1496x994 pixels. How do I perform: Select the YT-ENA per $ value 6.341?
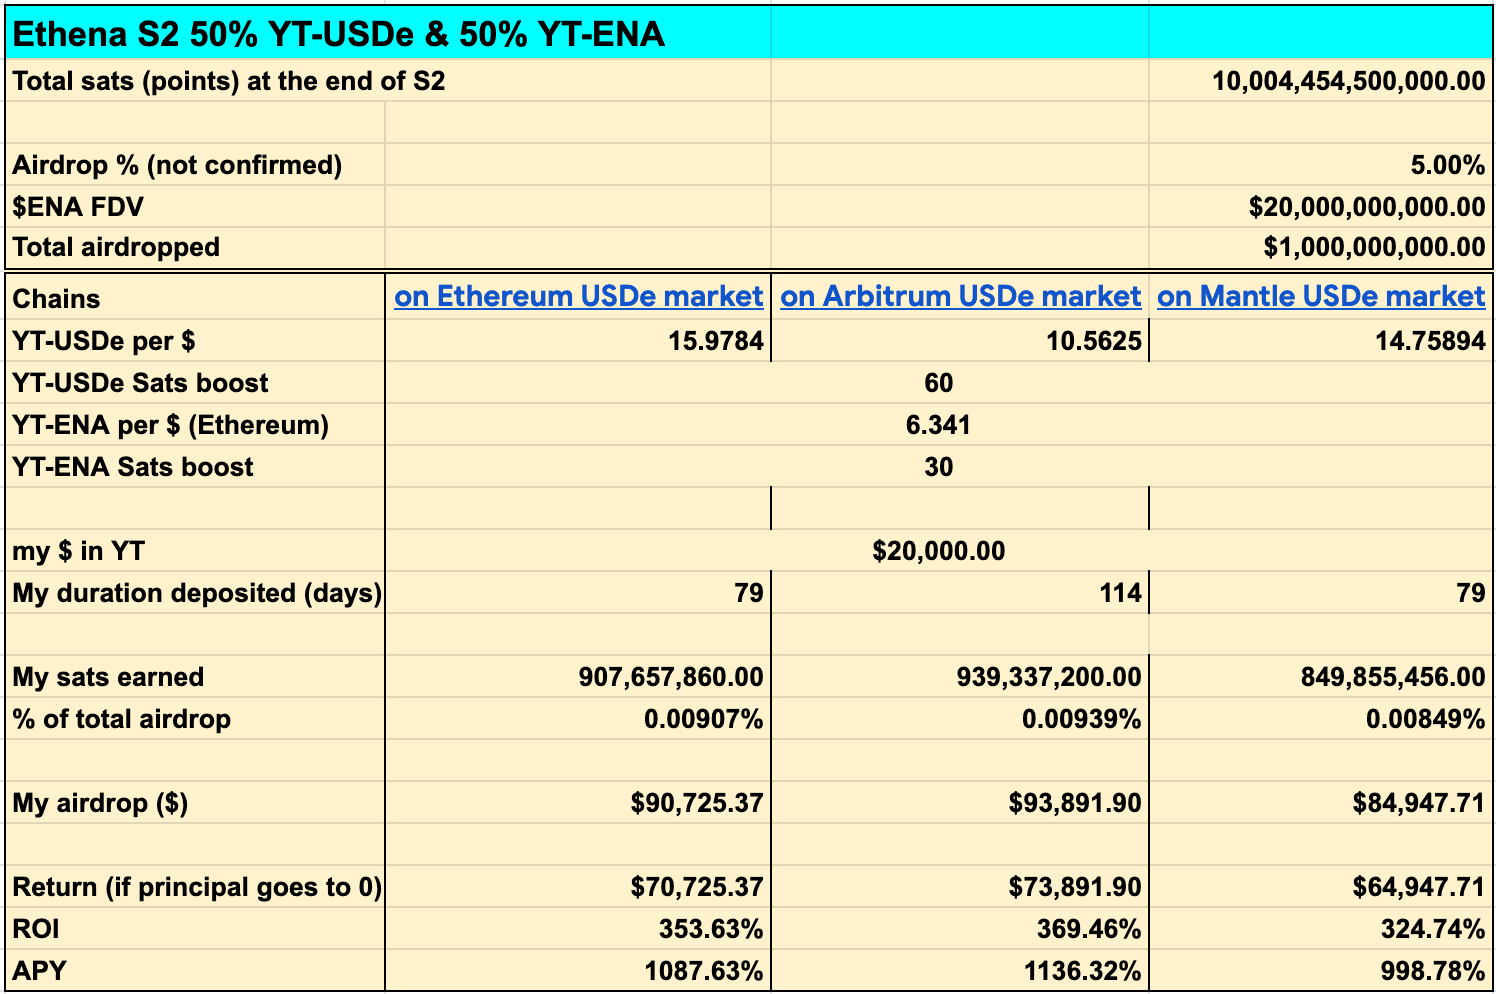pos(938,425)
